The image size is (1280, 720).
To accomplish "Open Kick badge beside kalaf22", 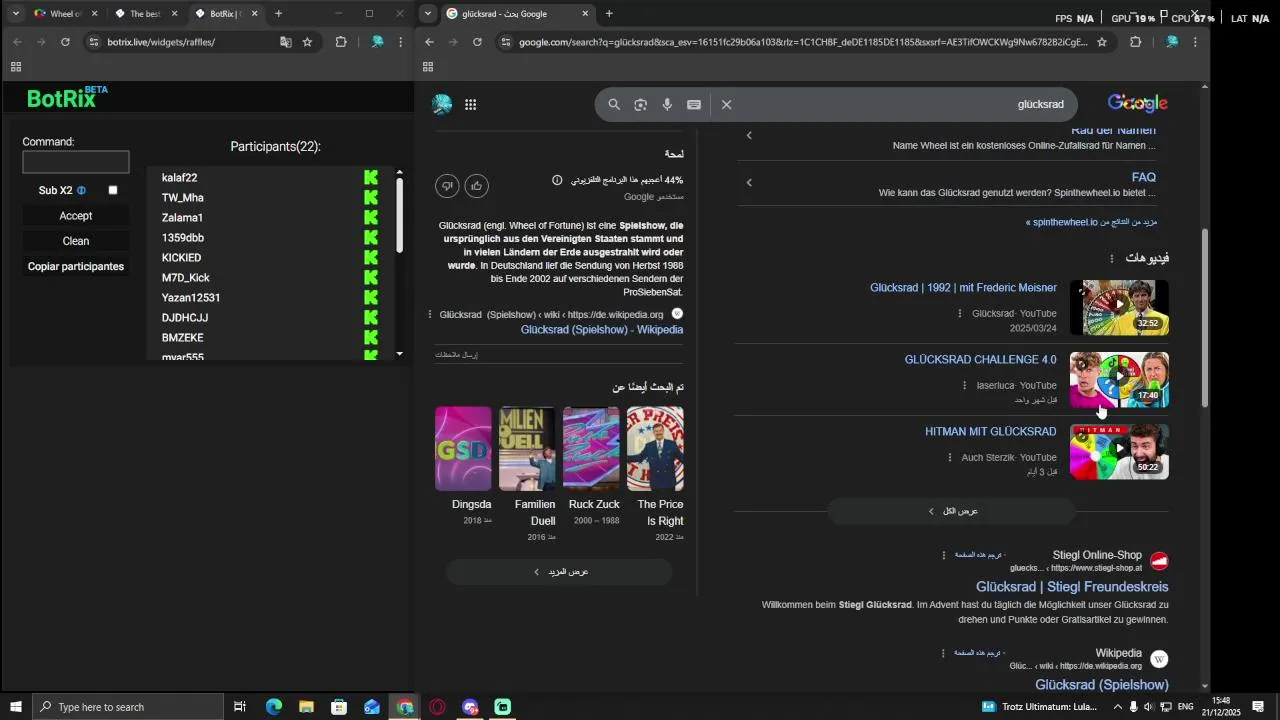I will [x=371, y=178].
